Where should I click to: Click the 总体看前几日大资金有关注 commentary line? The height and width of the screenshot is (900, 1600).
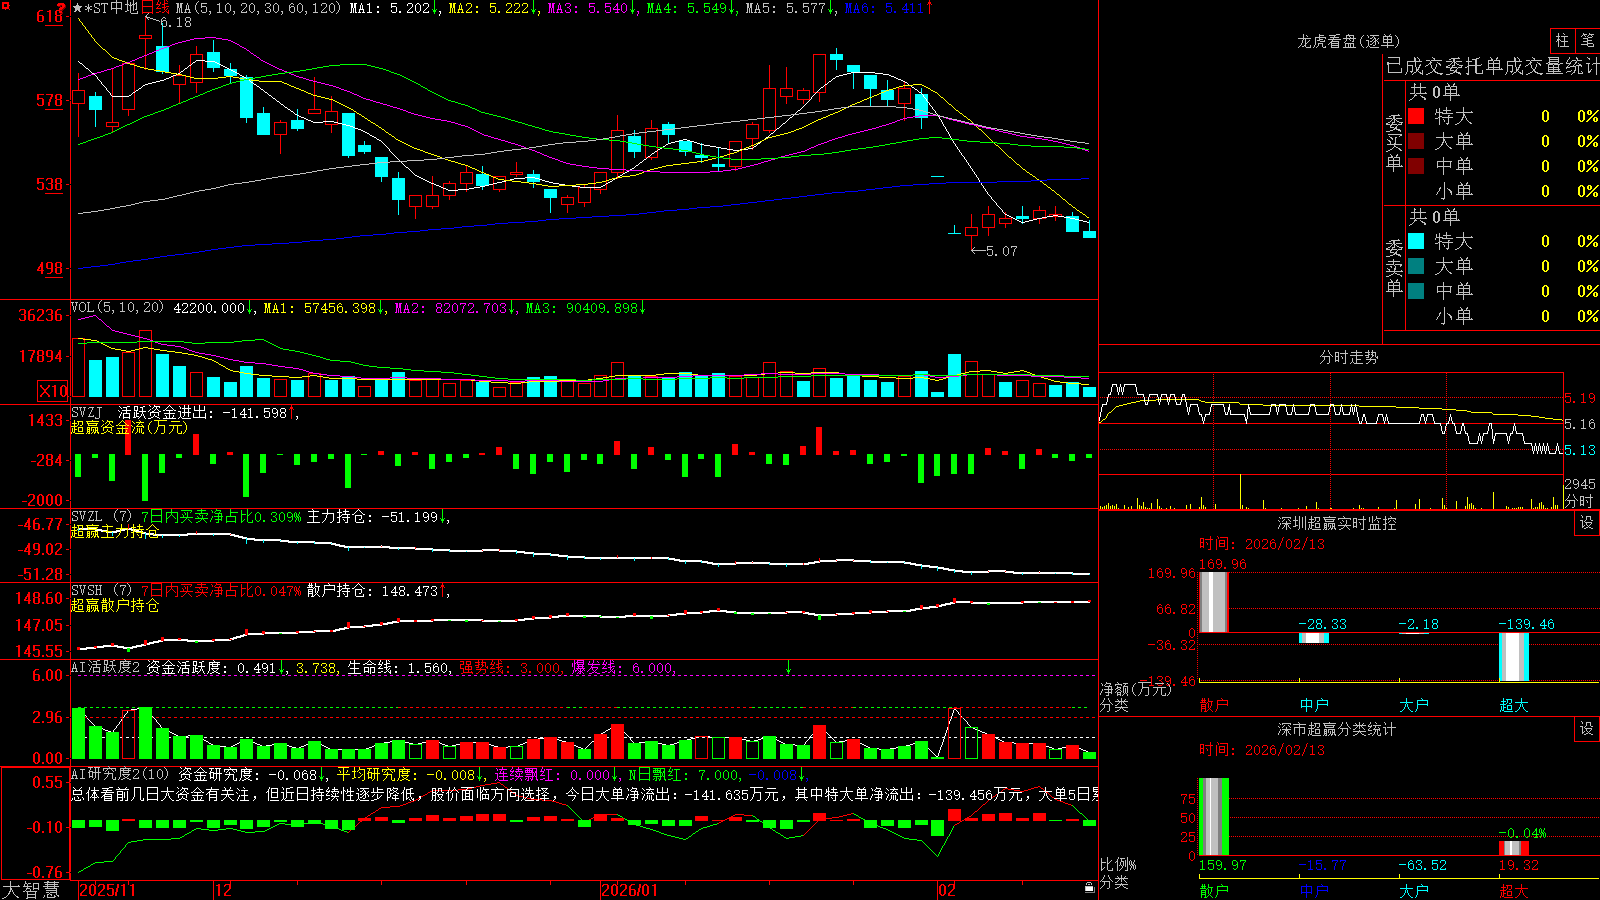coord(585,794)
